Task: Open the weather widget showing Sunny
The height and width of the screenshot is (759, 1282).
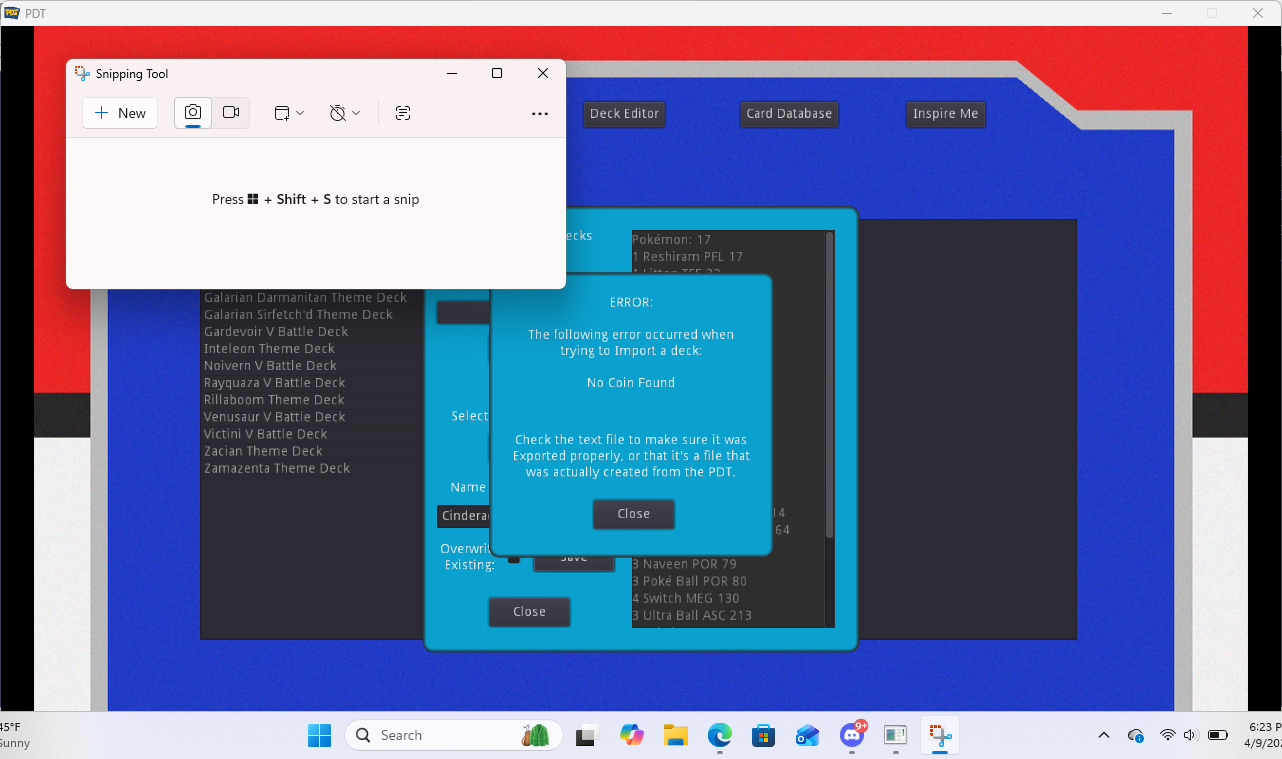Action: point(16,735)
